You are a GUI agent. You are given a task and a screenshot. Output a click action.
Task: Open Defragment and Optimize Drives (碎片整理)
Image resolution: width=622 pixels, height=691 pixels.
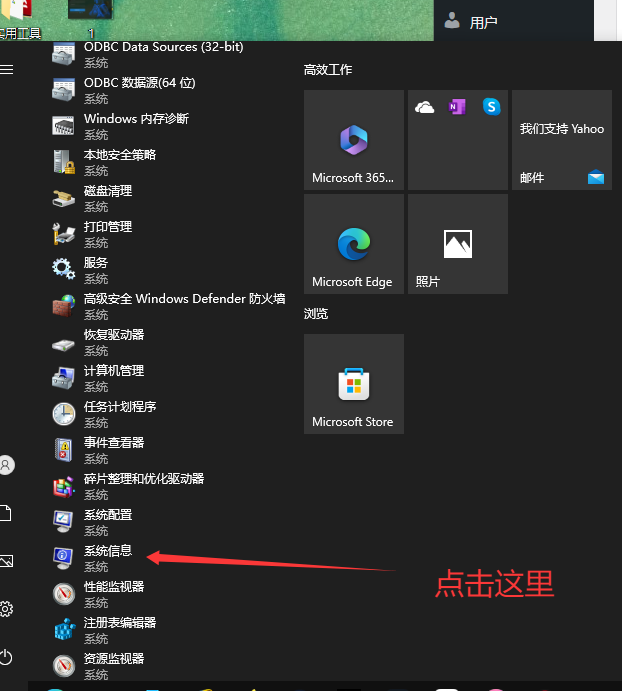tap(143, 479)
